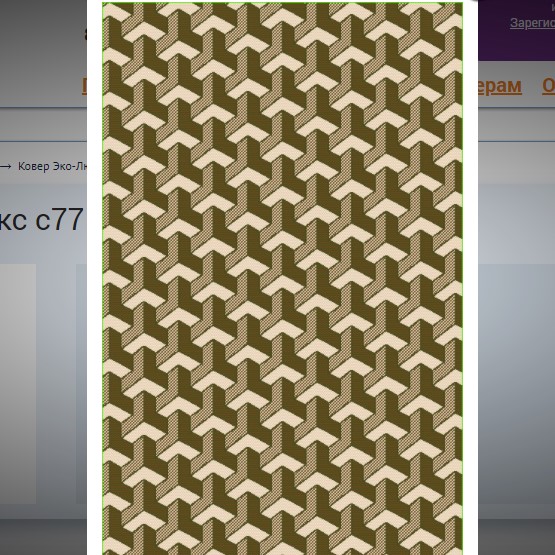Click the dimmed overlay right of the lightbox
The width and height of the screenshot is (555, 555).
516,354
